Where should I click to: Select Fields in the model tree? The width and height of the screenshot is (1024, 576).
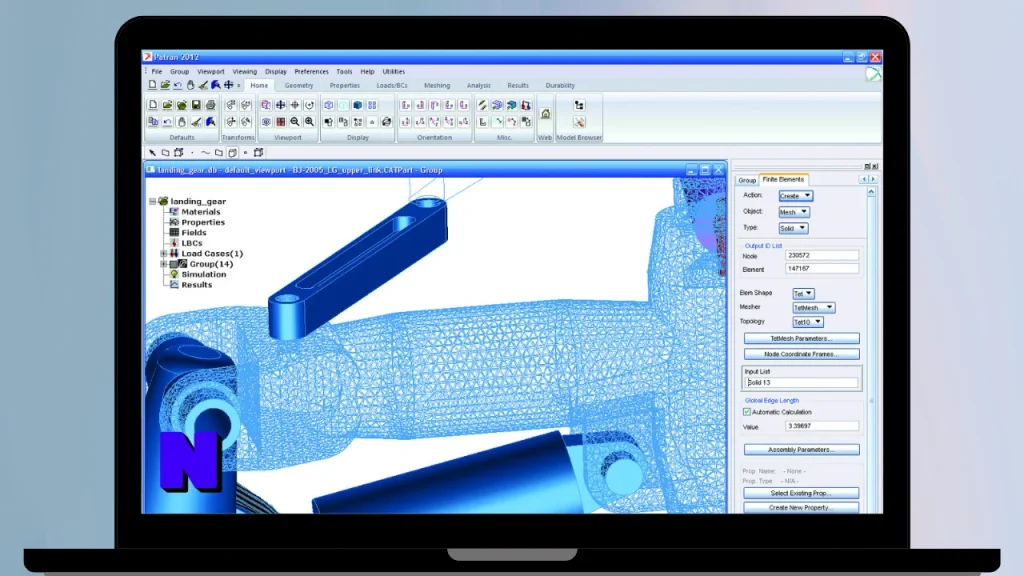click(194, 232)
